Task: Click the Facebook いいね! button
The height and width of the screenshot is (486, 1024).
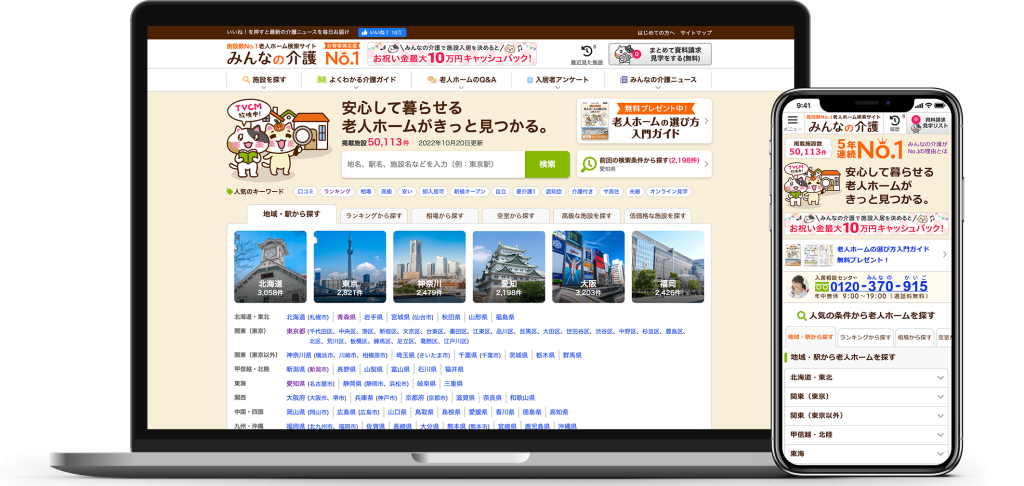Action: click(381, 32)
